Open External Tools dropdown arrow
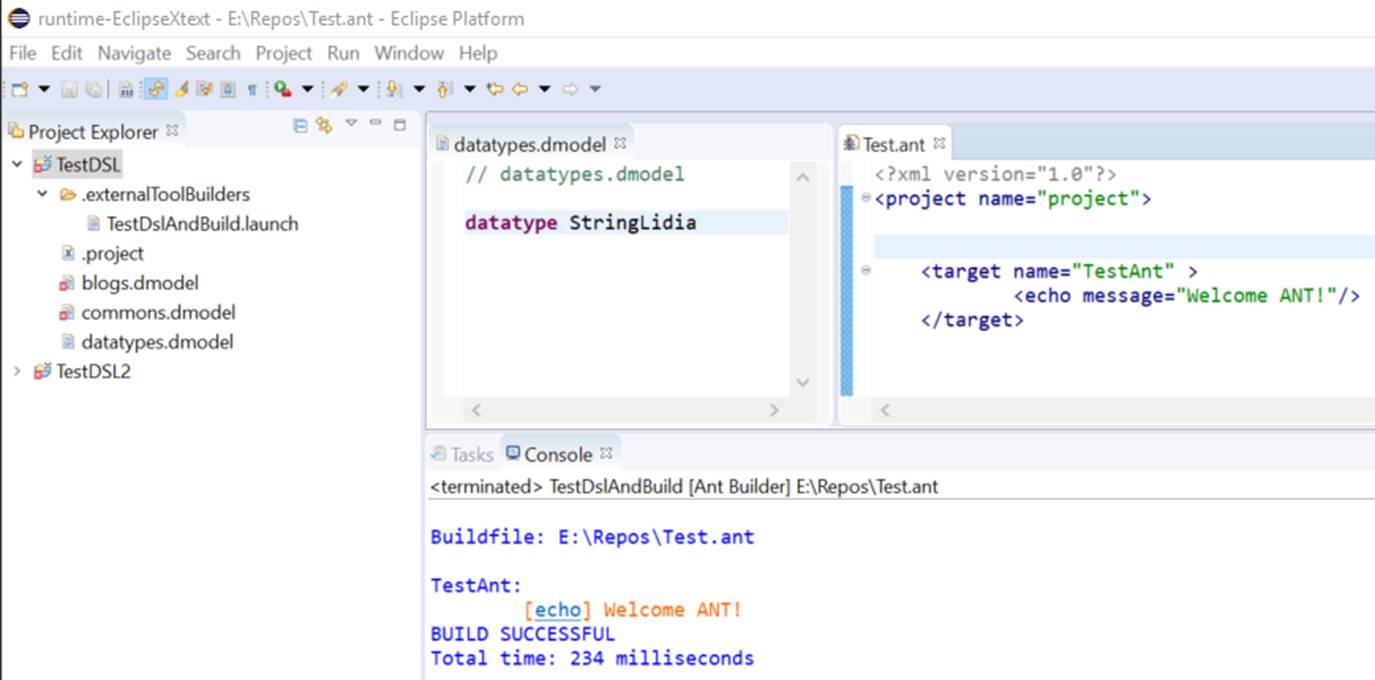The width and height of the screenshot is (1375, 680). 307,89
